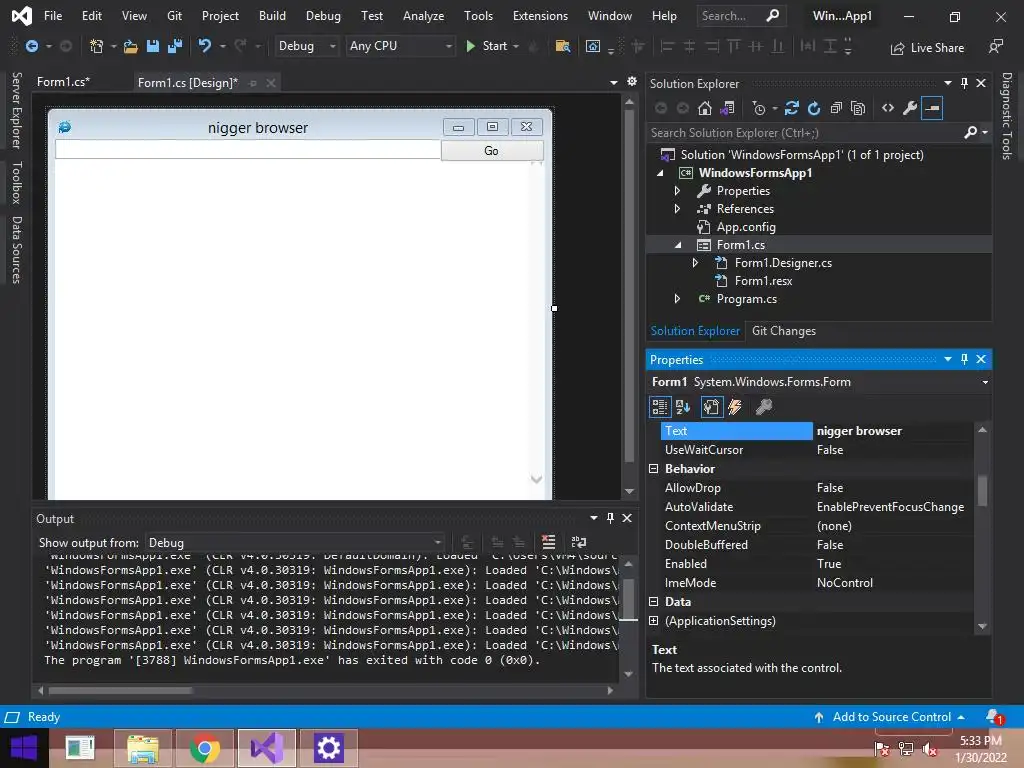The width and height of the screenshot is (1024, 768).
Task: Show Properties icon in Properties toolbar
Action: 711,407
